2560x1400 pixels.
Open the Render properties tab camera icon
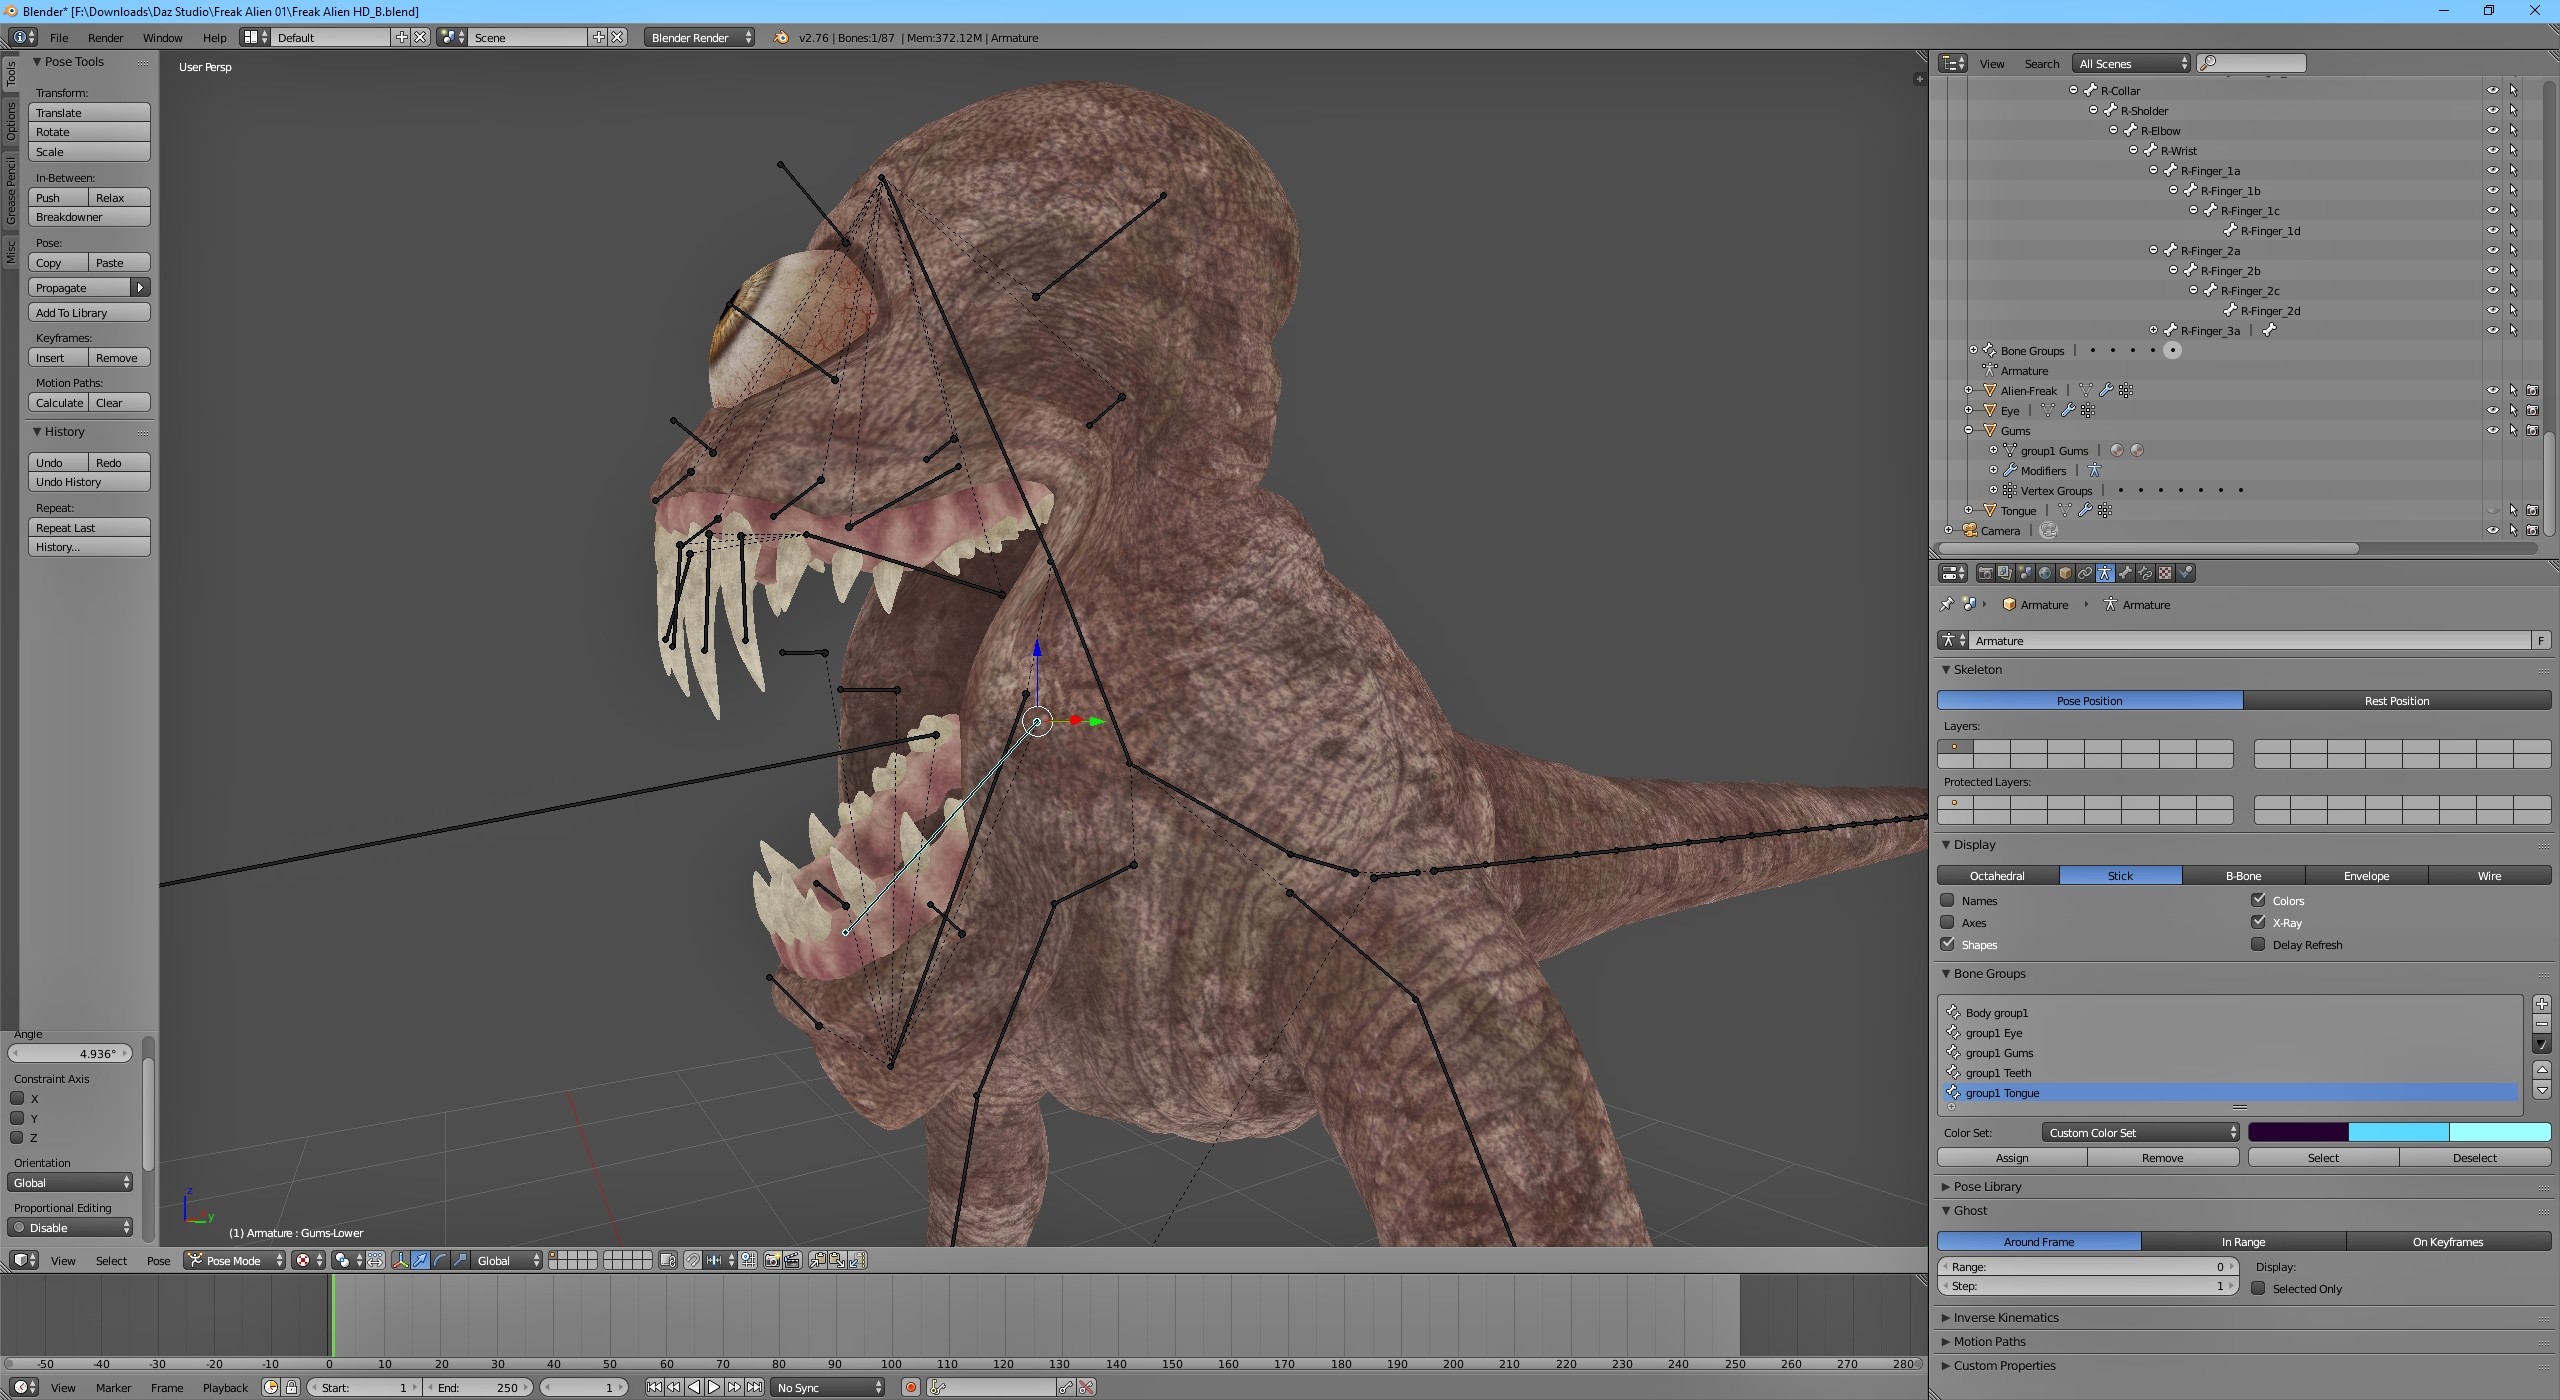[1986, 573]
